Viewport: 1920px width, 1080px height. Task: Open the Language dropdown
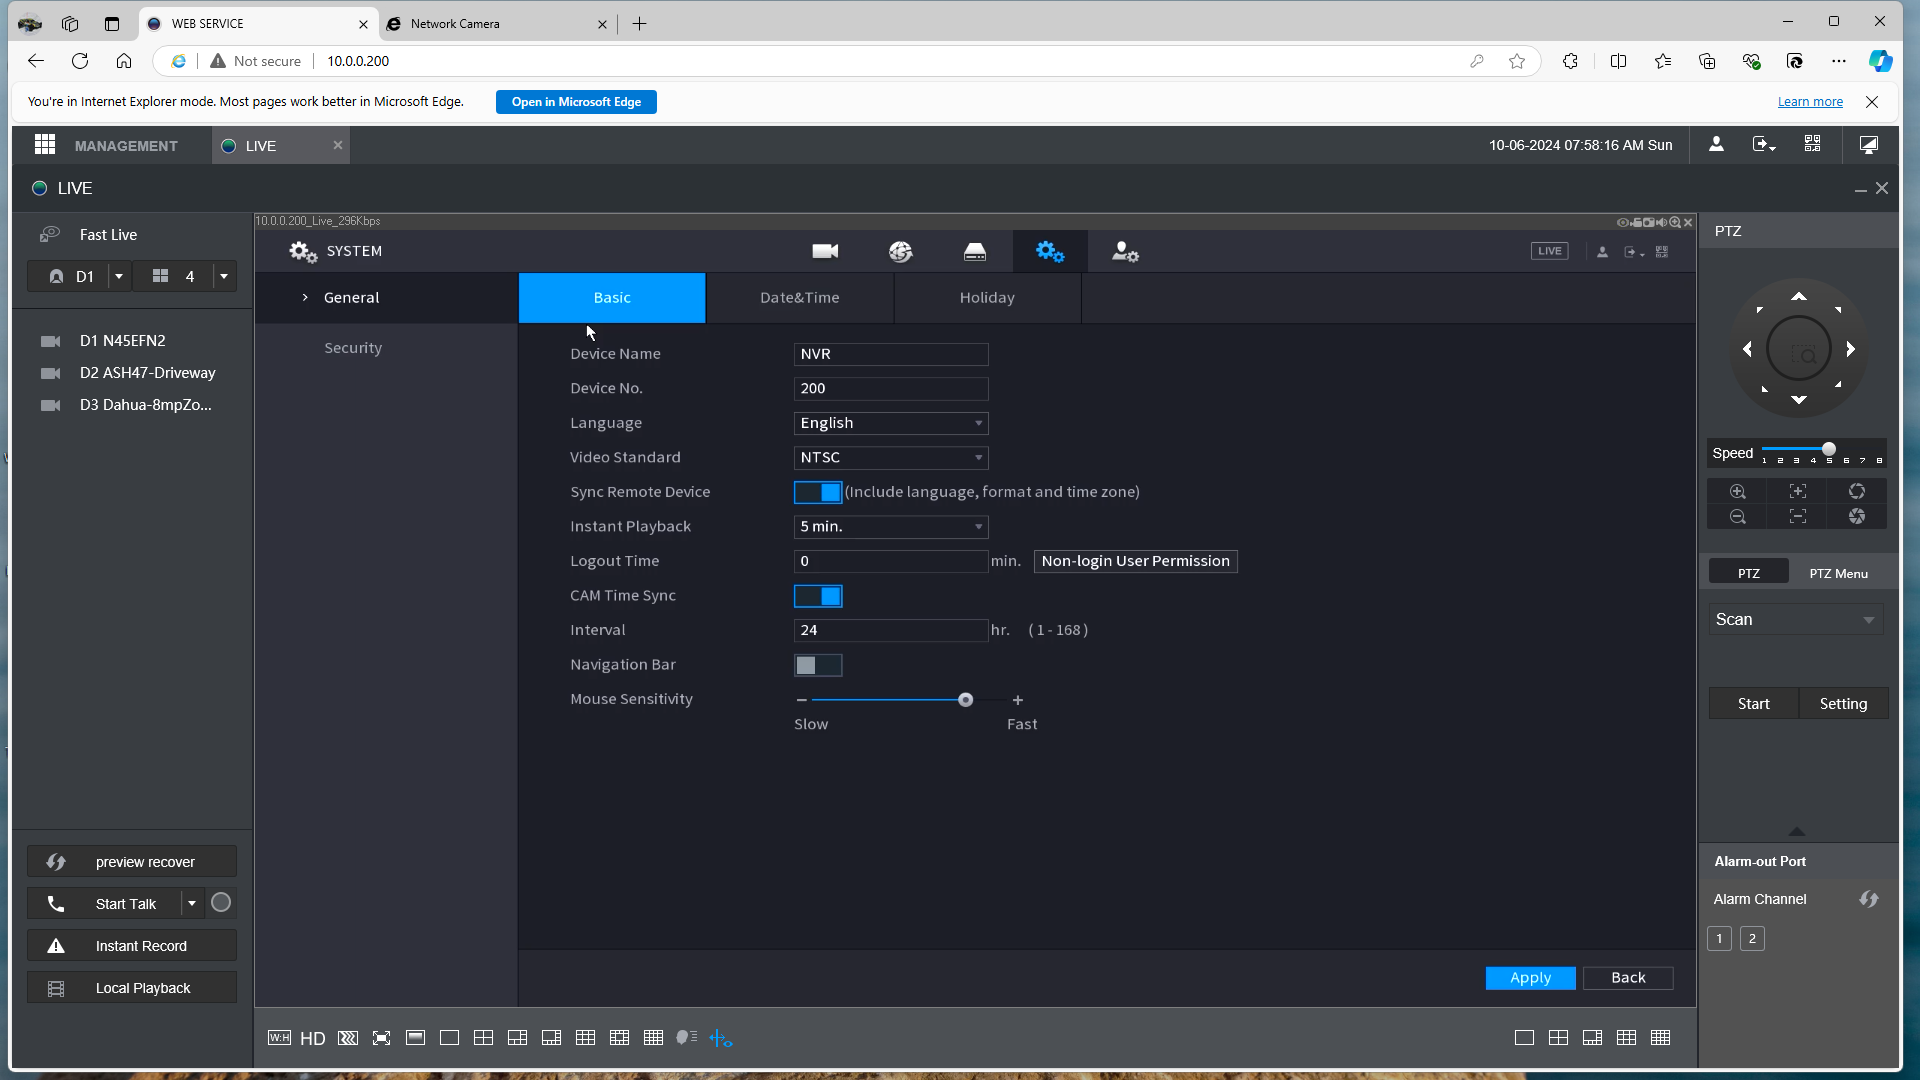pyautogui.click(x=891, y=423)
